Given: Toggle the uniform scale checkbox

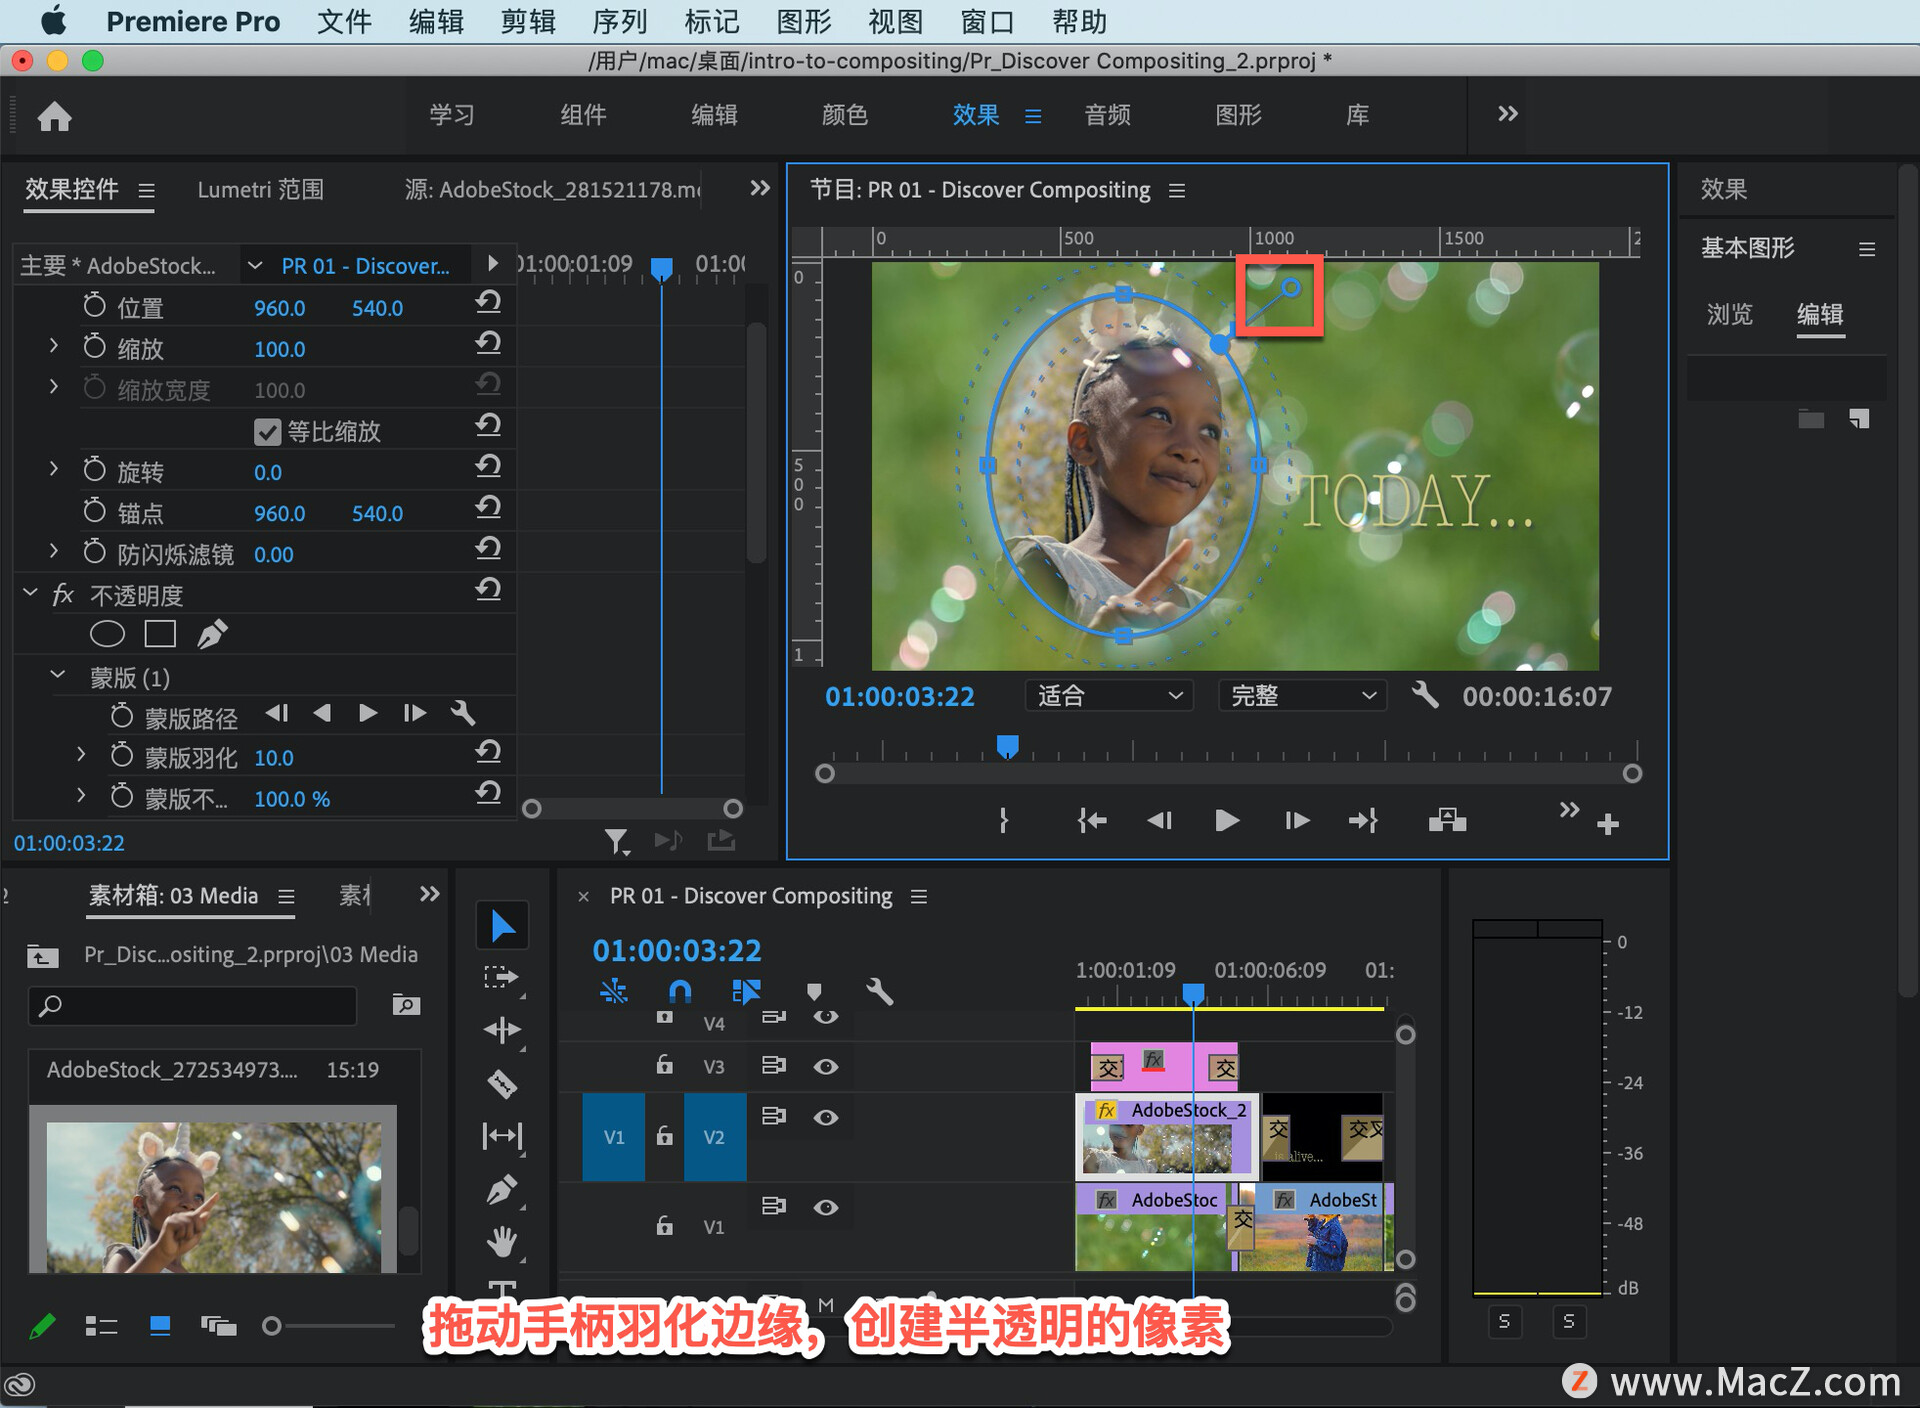Looking at the screenshot, I should (x=267, y=431).
